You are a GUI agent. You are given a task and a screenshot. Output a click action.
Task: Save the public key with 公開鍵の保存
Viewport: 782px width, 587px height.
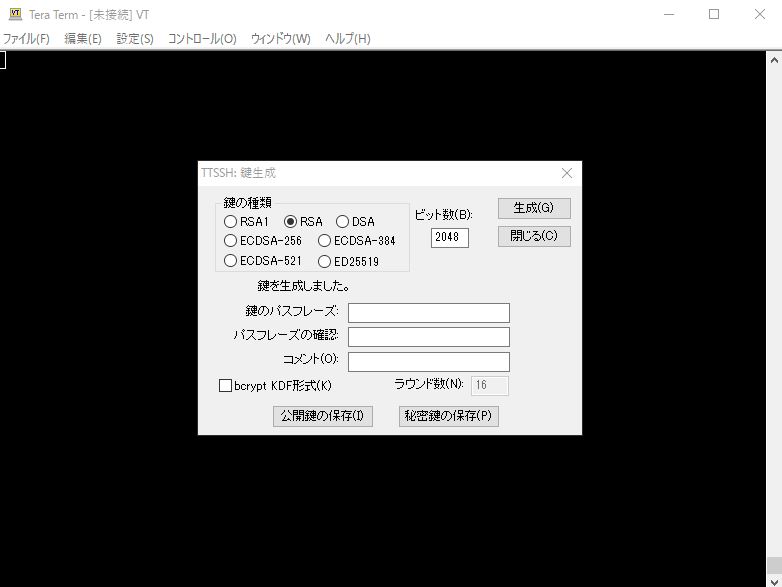tap(323, 416)
